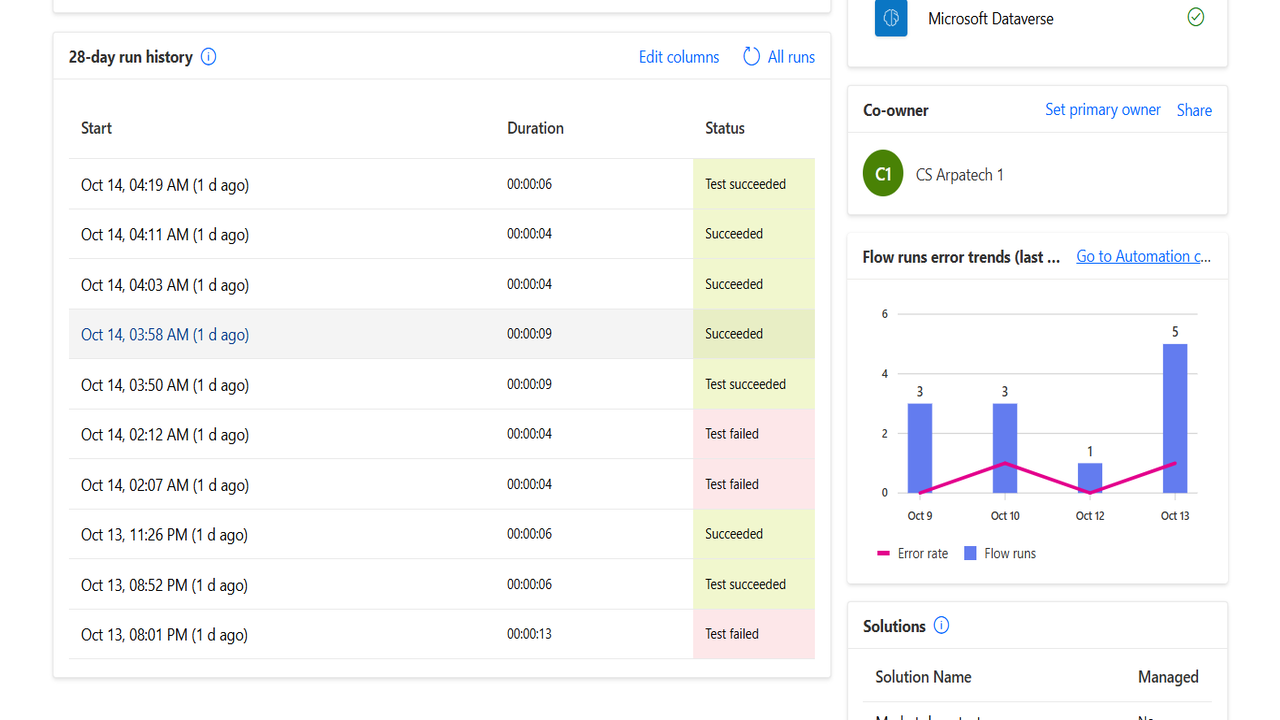1280x720 pixels.
Task: Open the Oct 13, 08:52 PM run
Action: click(164, 585)
